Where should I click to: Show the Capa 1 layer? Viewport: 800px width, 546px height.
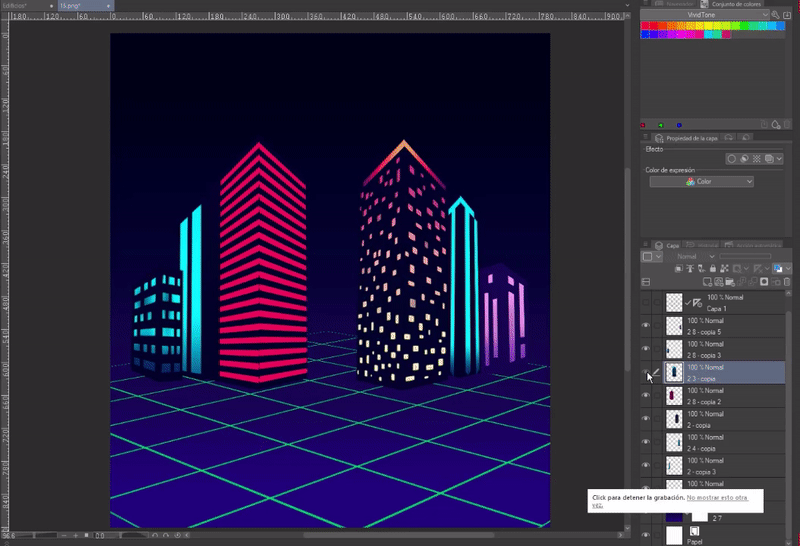point(645,302)
